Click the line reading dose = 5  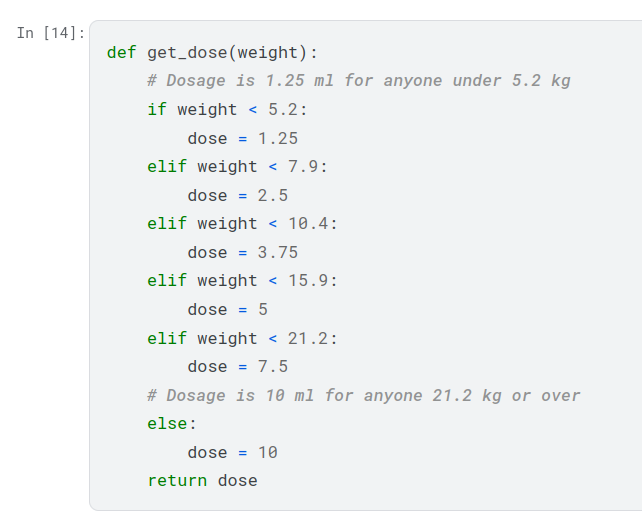pyautogui.click(x=227, y=309)
